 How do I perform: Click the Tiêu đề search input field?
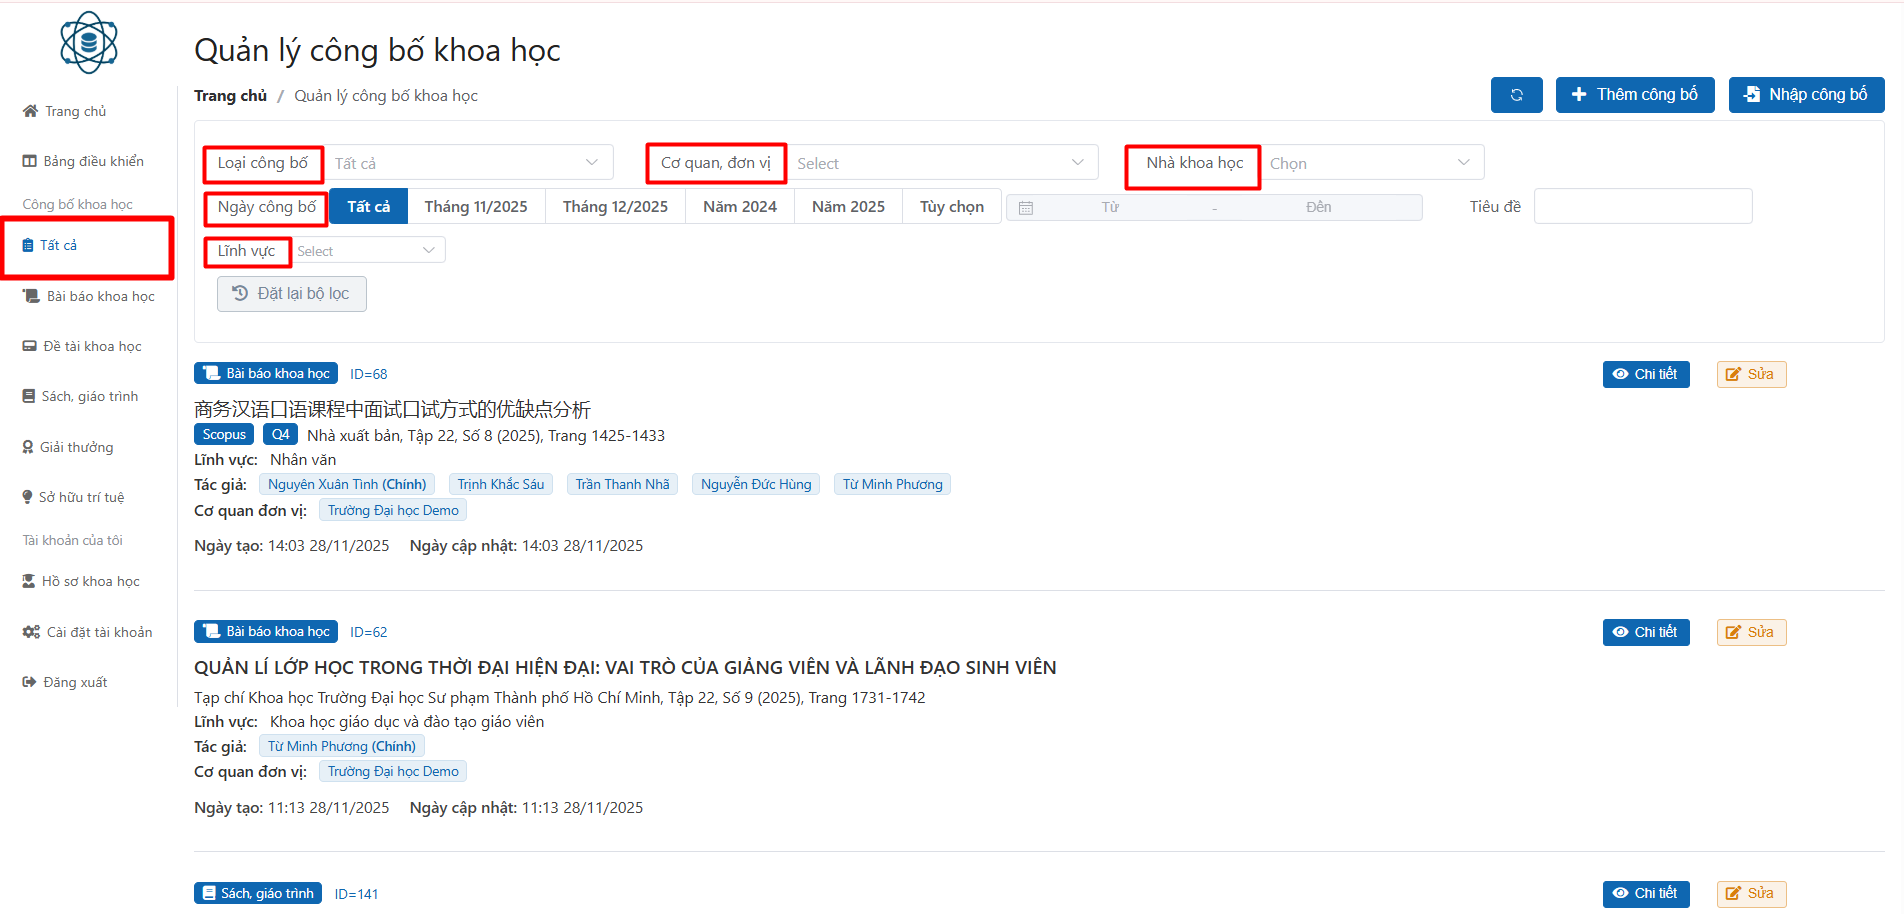[x=1642, y=207]
